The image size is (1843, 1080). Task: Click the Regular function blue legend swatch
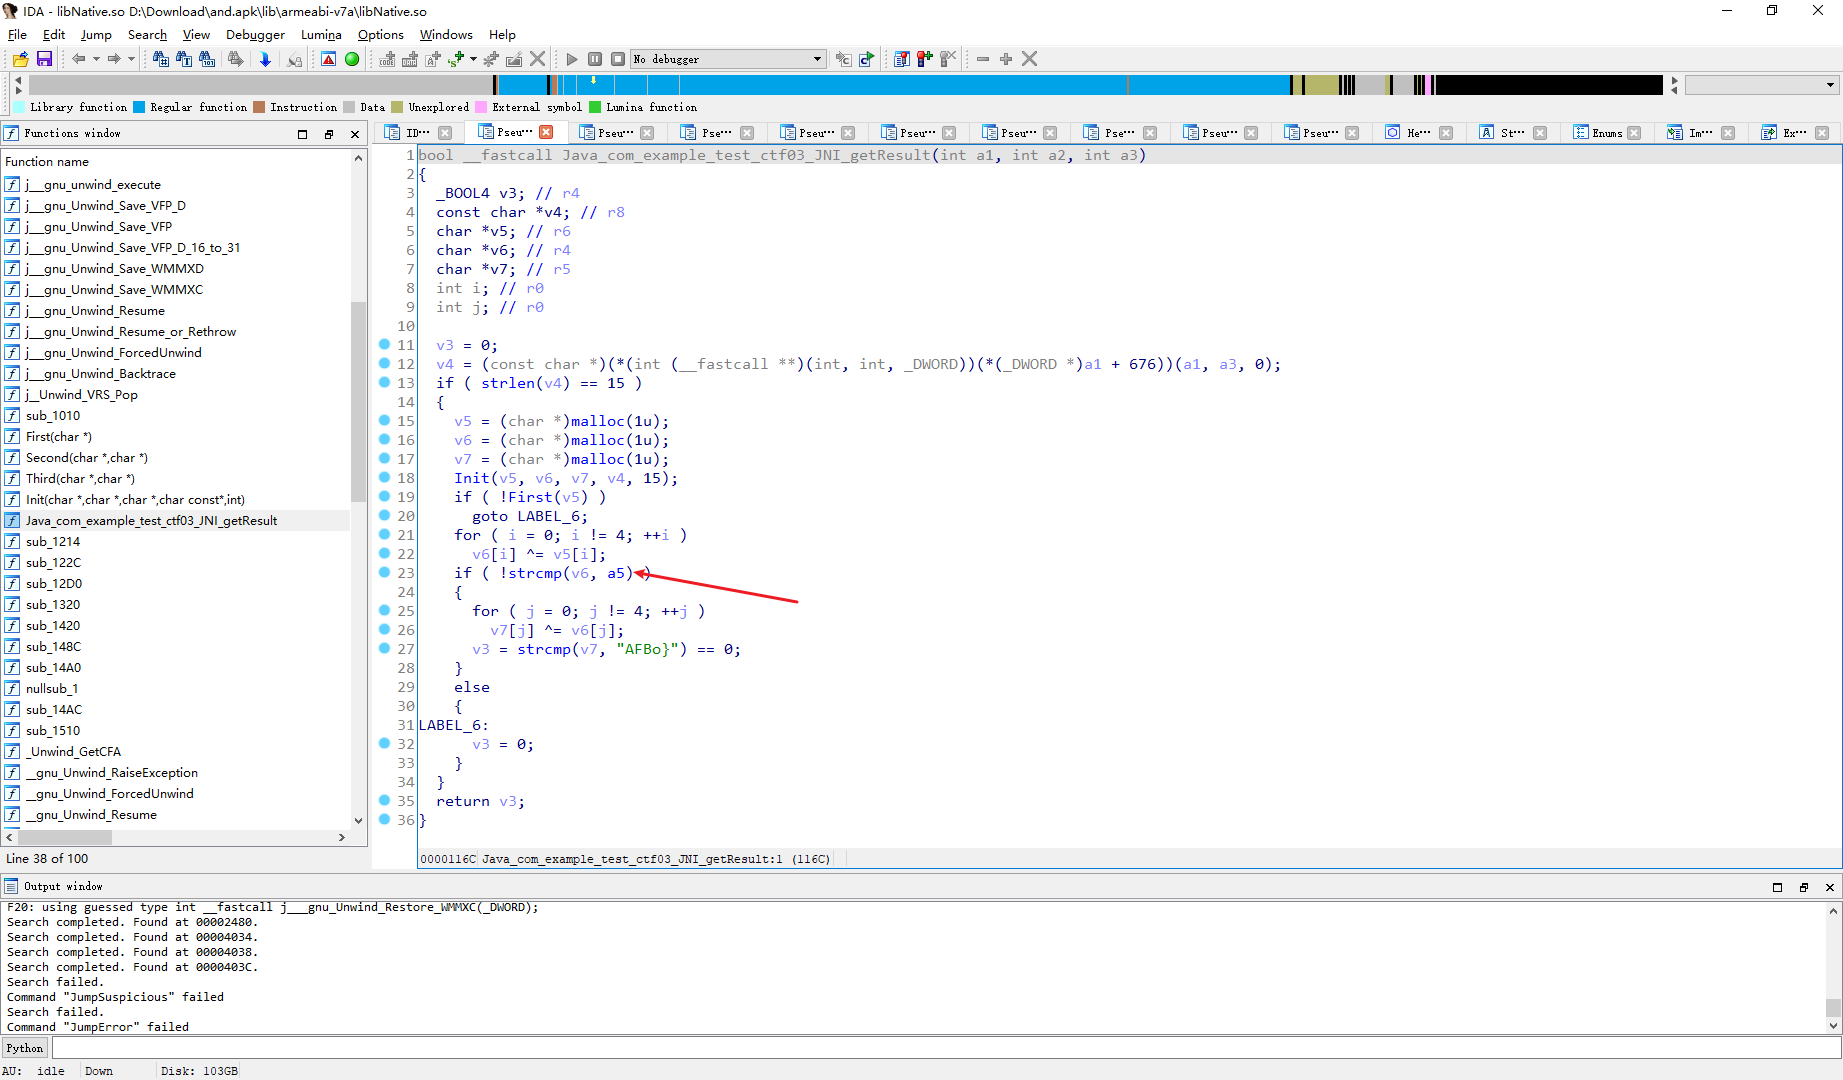pyautogui.click(x=139, y=107)
